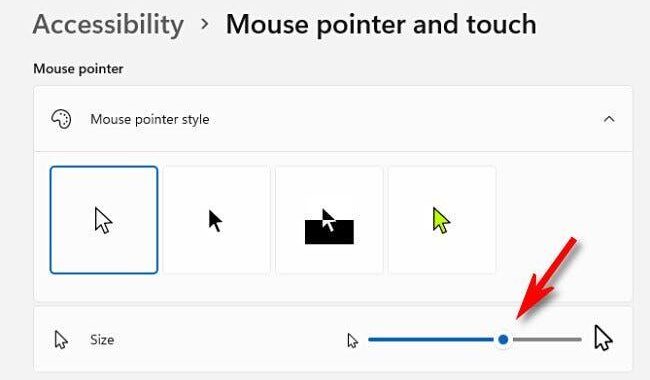Click the Size label text
Image resolution: width=650 pixels, height=380 pixels.
coord(102,340)
